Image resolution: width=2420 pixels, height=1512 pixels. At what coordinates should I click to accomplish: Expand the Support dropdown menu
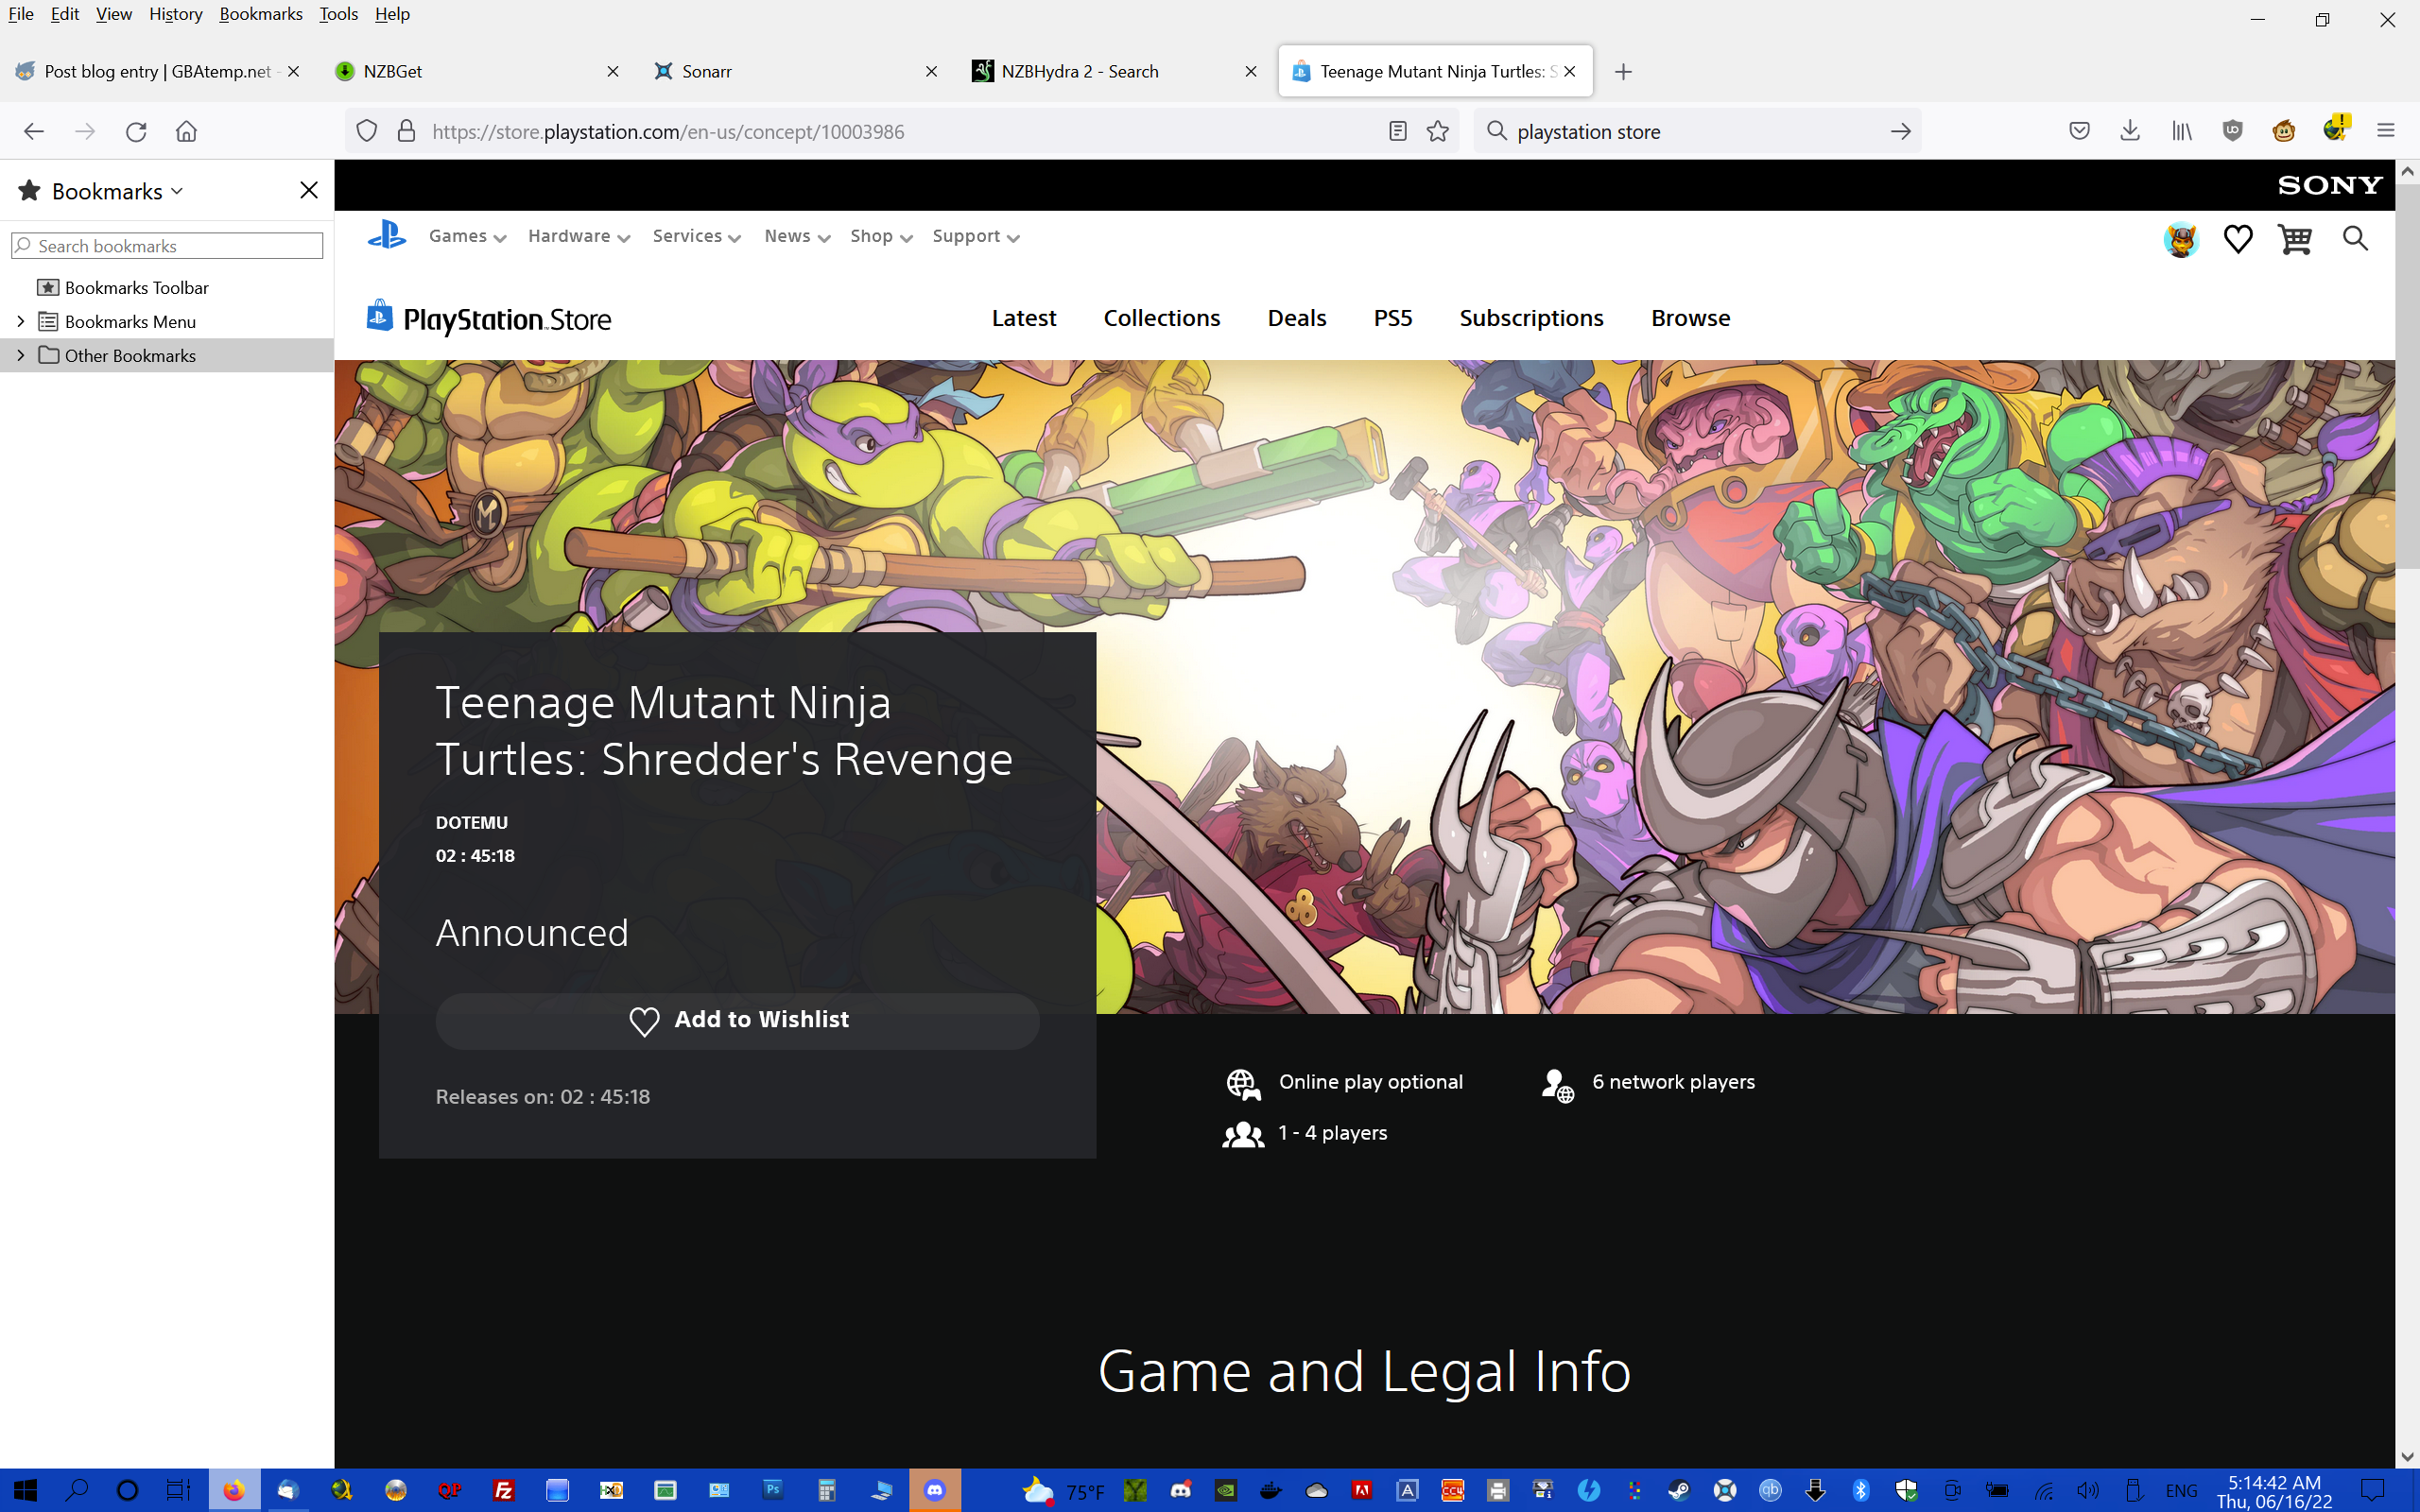click(976, 236)
